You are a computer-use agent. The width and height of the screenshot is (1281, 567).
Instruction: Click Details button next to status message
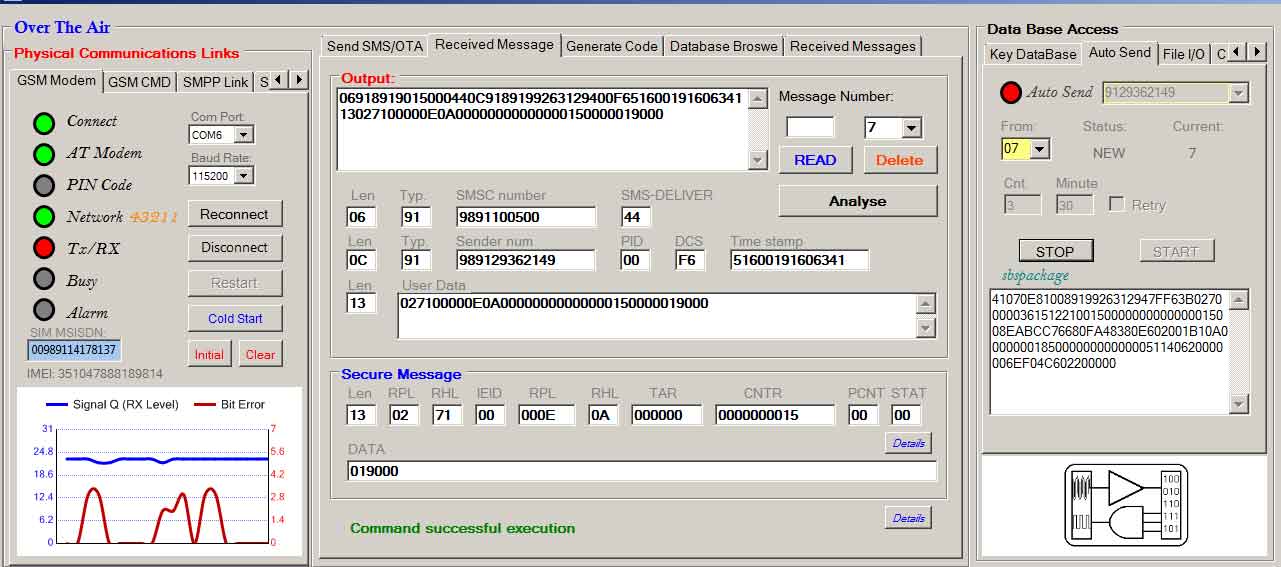click(908, 518)
